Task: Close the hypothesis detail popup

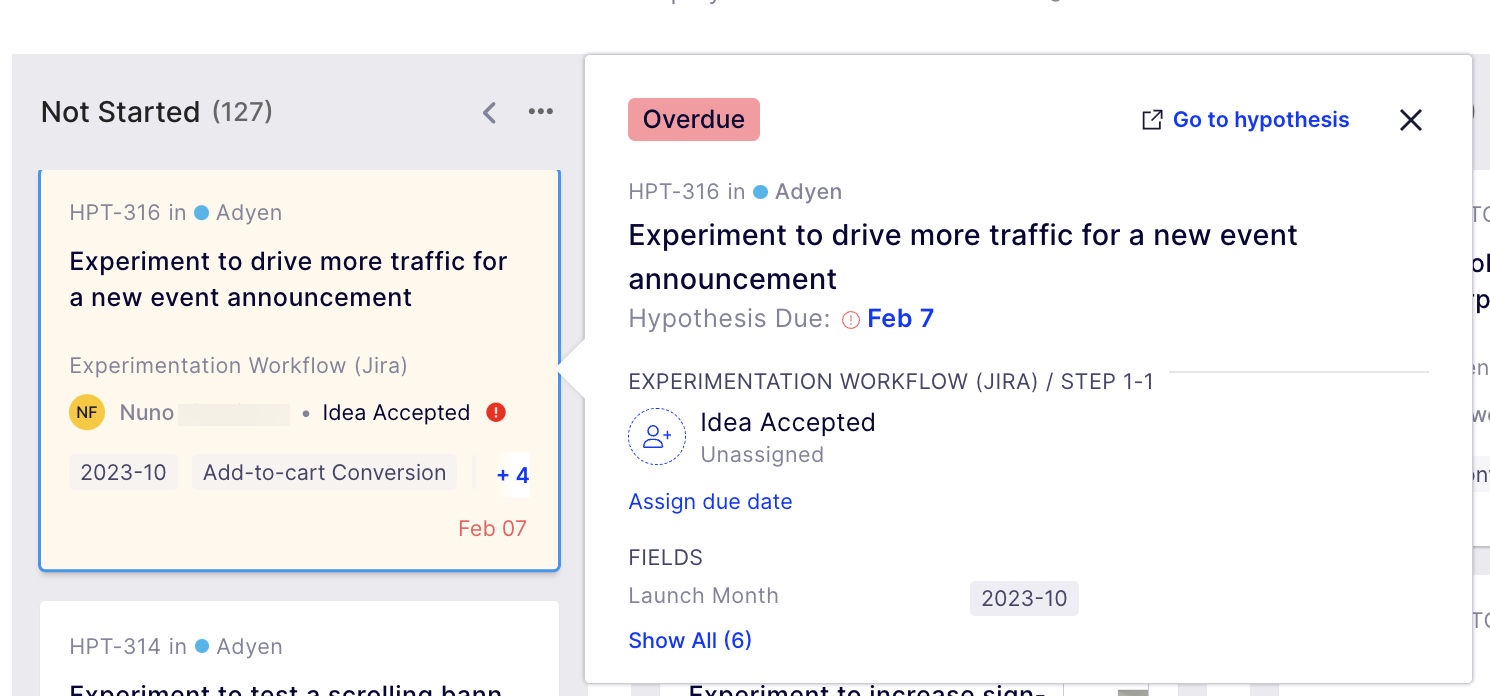Action: pos(1411,120)
